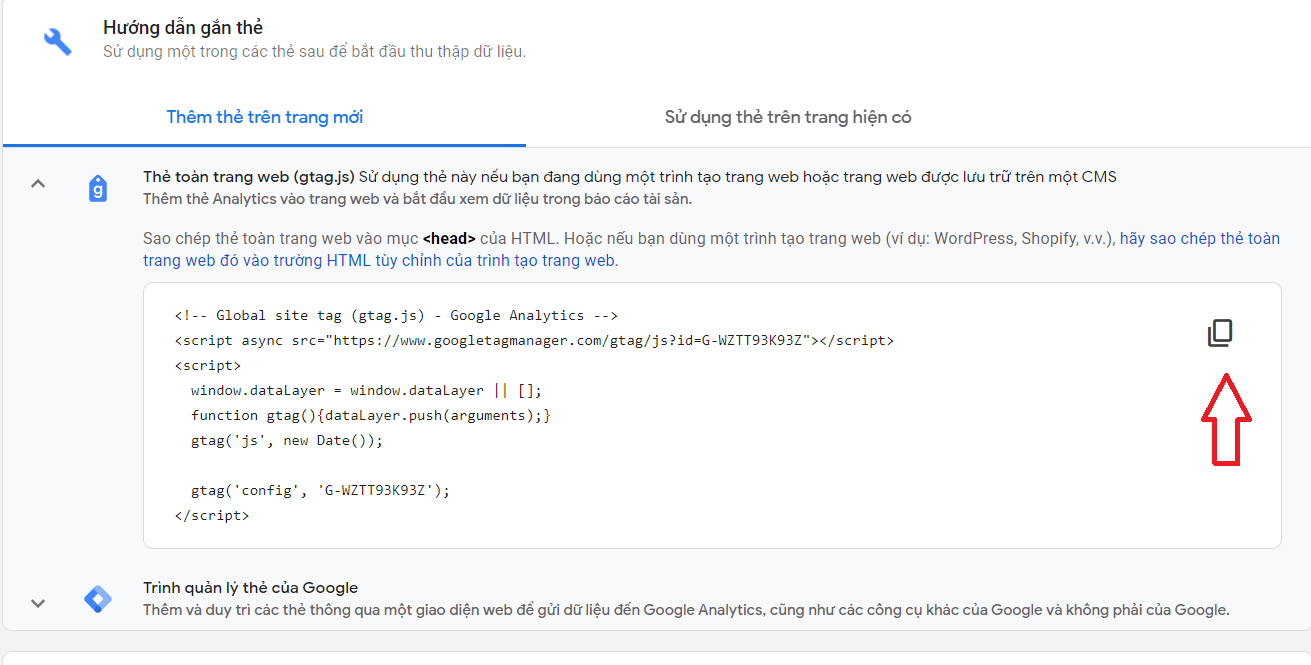Click the window.dataLayer code line
Screen dimensions: 1311x665
[366, 390]
